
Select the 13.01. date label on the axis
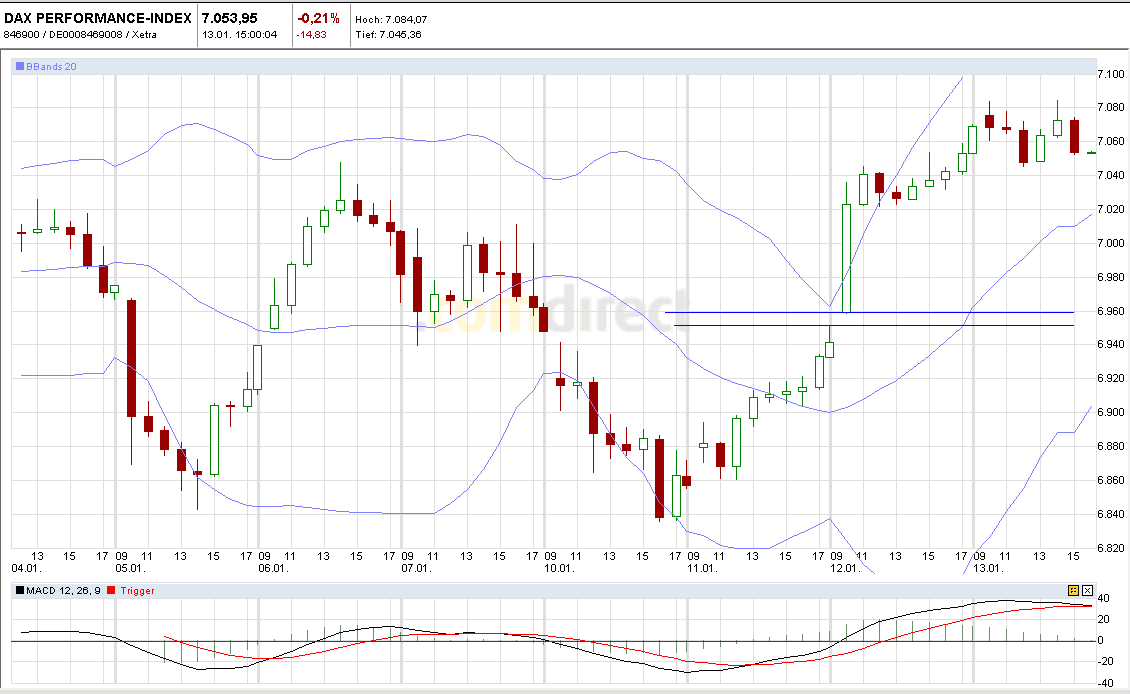(x=990, y=565)
